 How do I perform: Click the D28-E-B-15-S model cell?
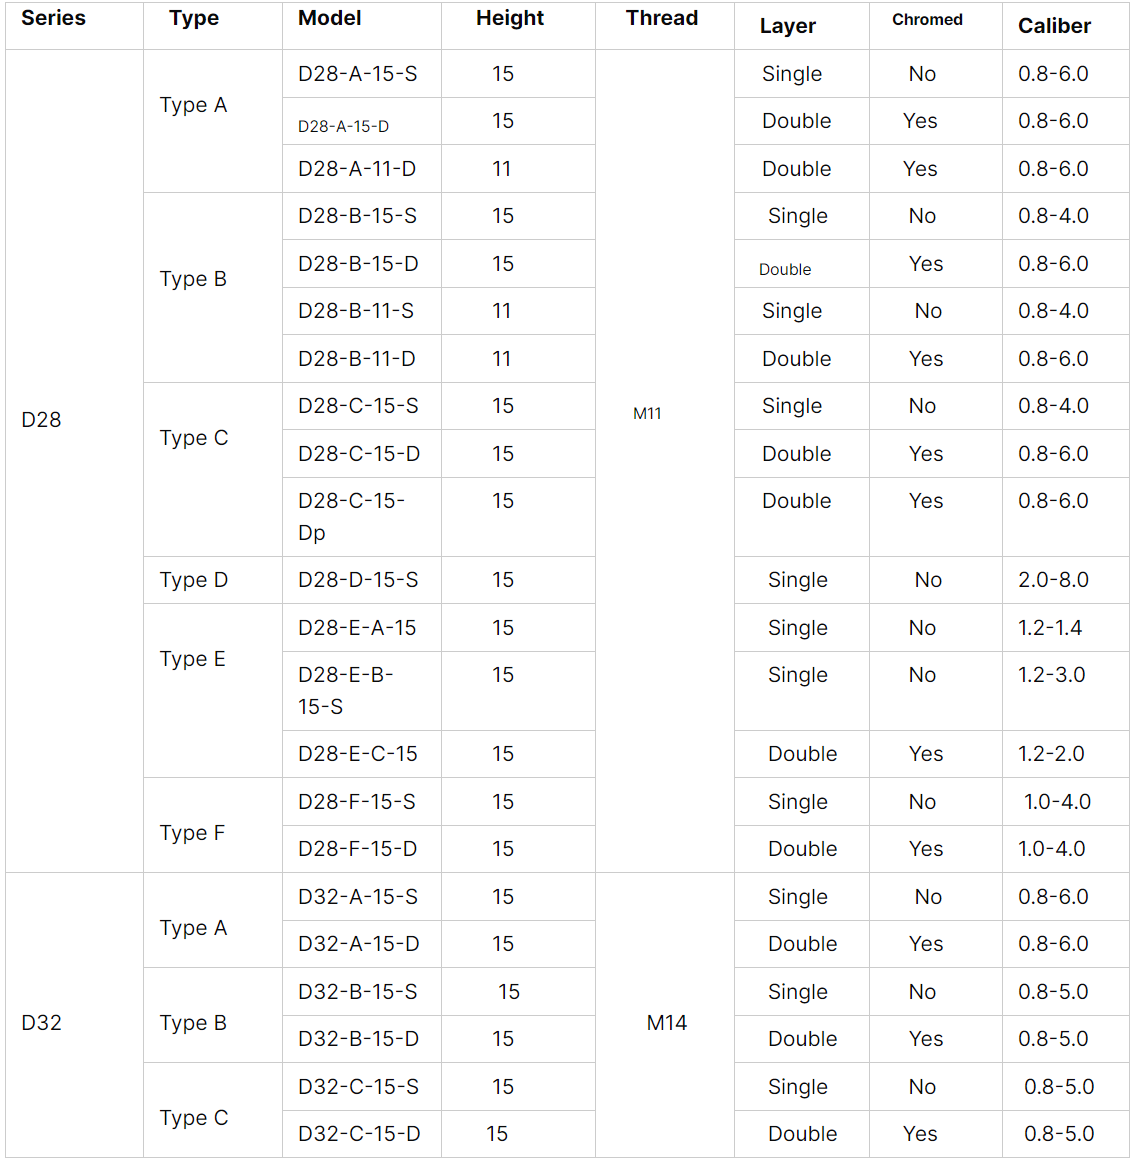pyautogui.click(x=361, y=691)
